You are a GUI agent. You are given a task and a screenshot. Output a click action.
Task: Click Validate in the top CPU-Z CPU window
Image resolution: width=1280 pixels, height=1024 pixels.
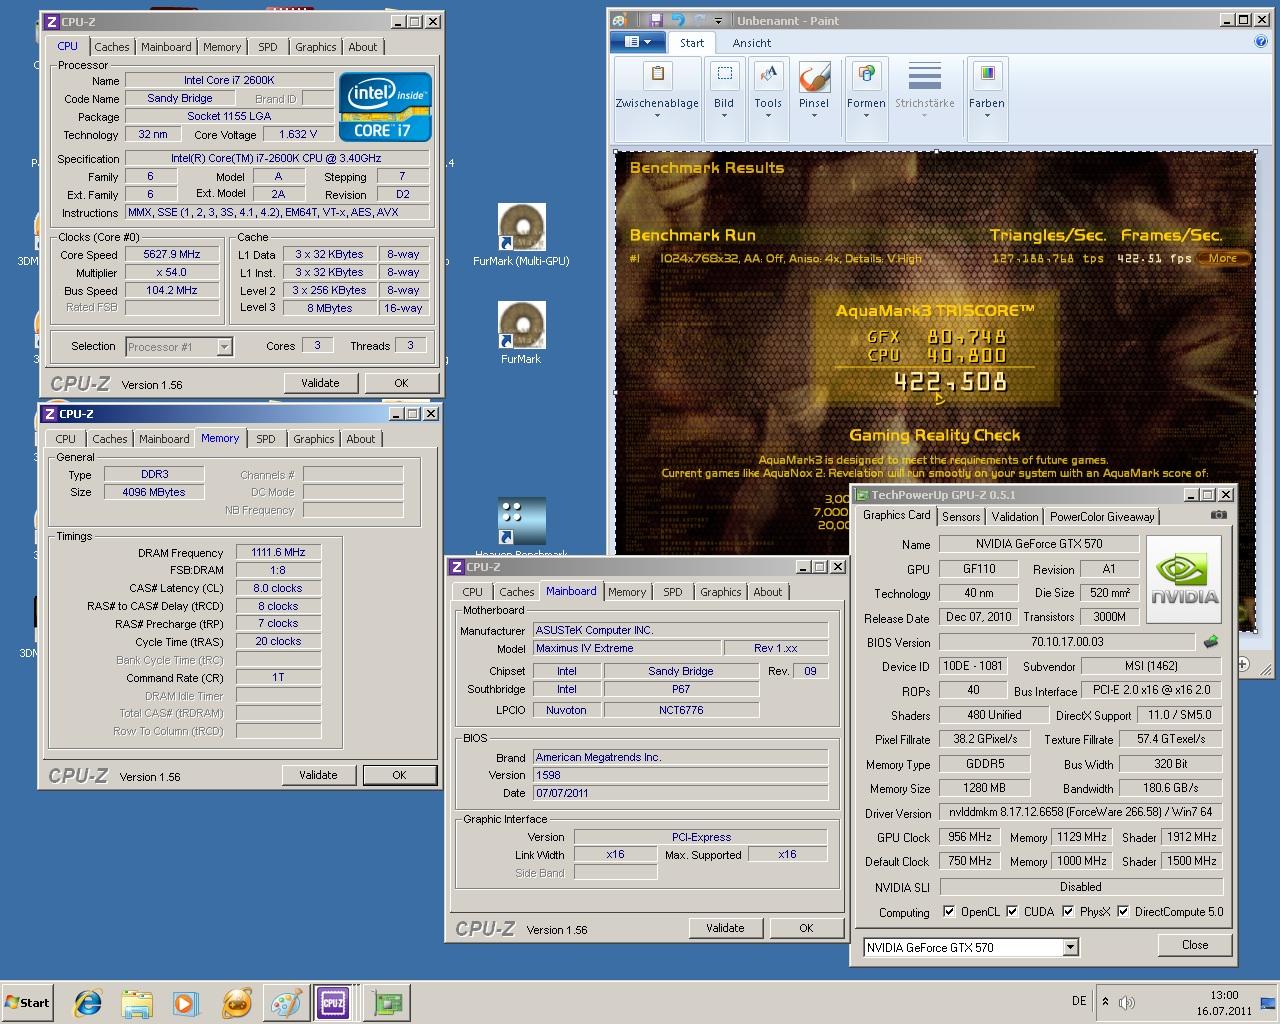pyautogui.click(x=320, y=383)
